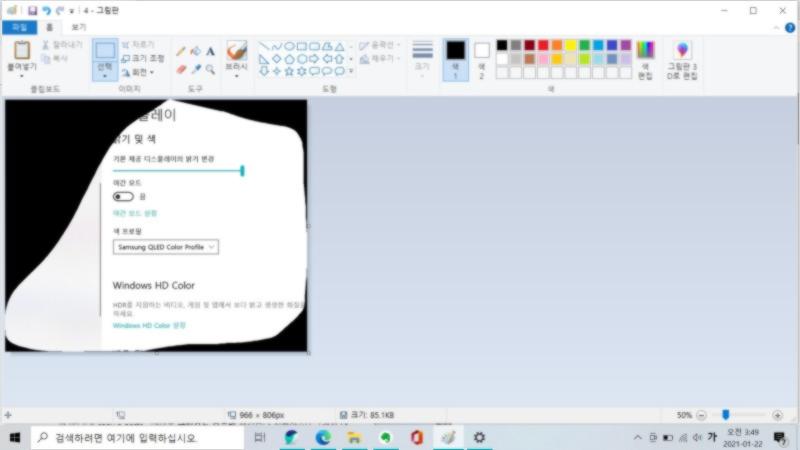
Task: Open the 크기 line size dropdown
Action: (x=422, y=59)
